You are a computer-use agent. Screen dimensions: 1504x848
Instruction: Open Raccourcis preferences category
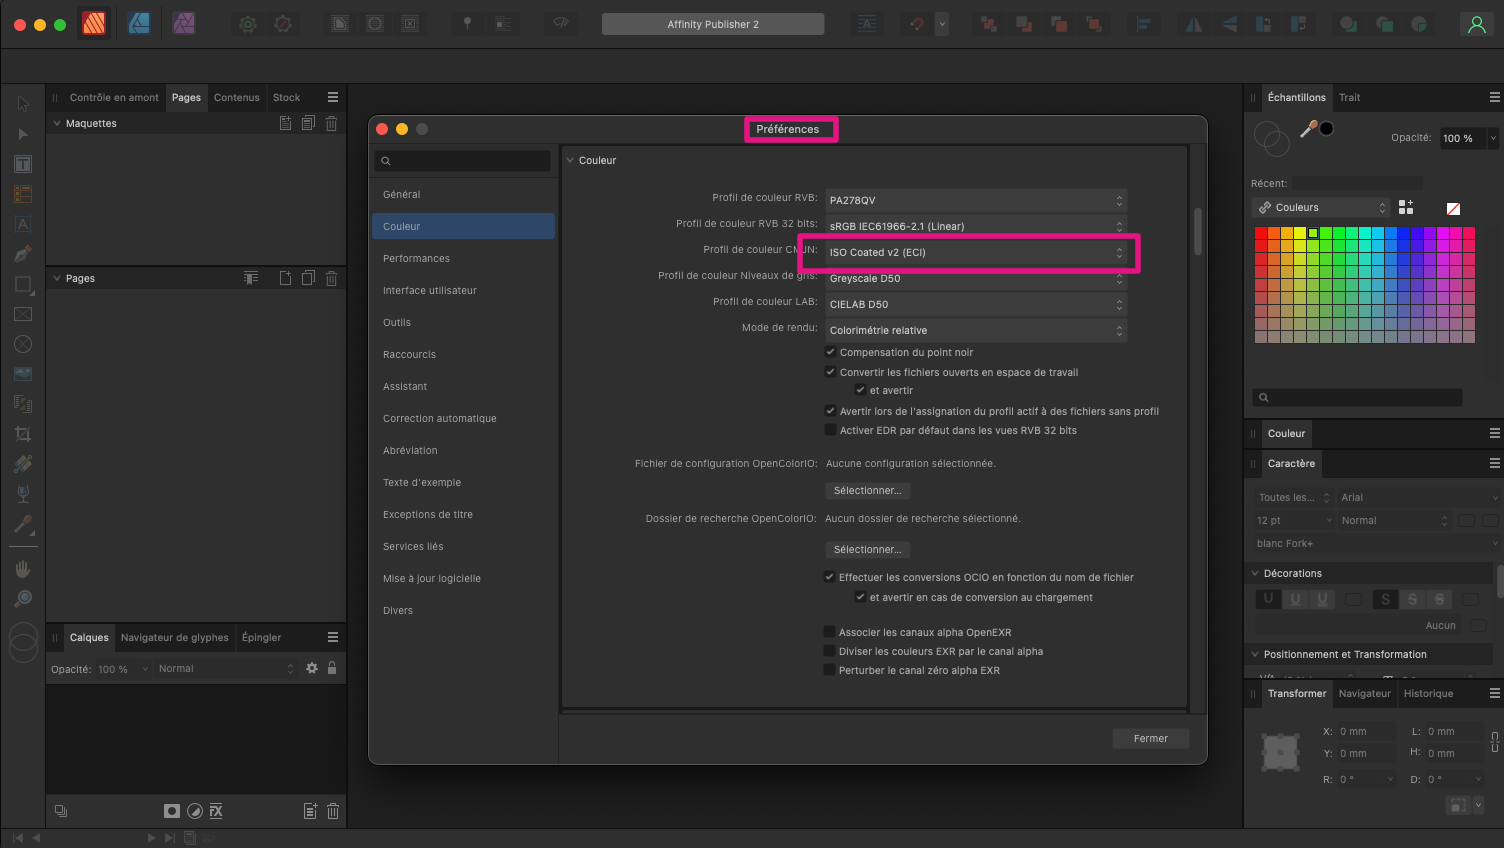coord(463,354)
